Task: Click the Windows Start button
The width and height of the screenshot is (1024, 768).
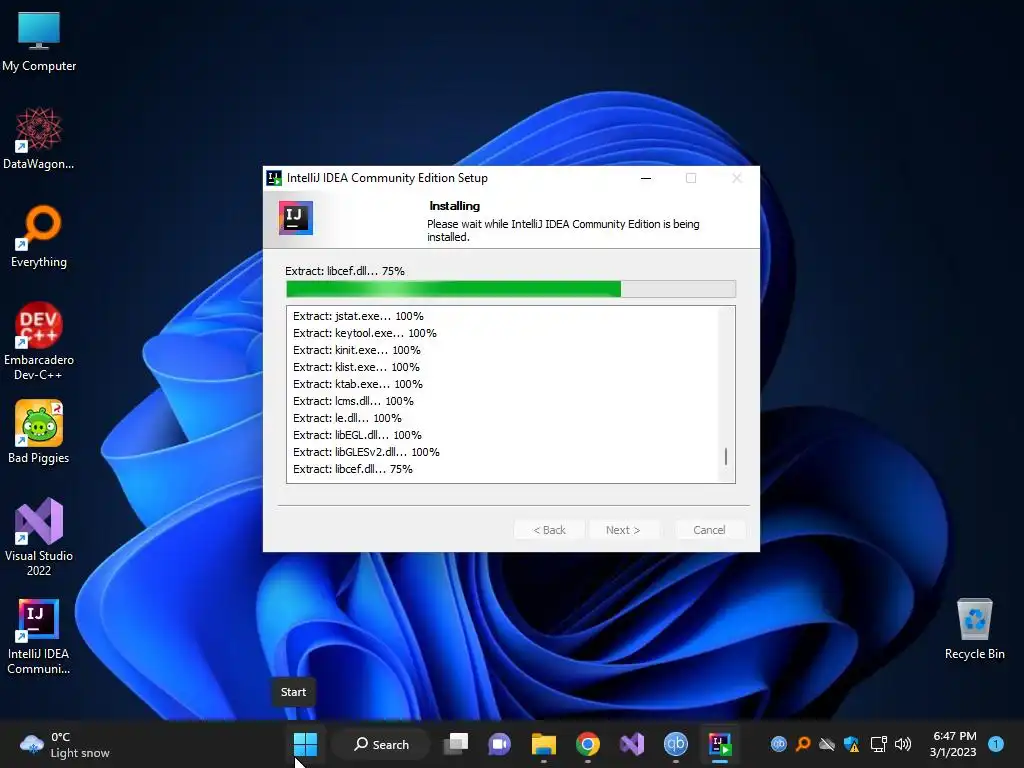Action: [x=305, y=744]
